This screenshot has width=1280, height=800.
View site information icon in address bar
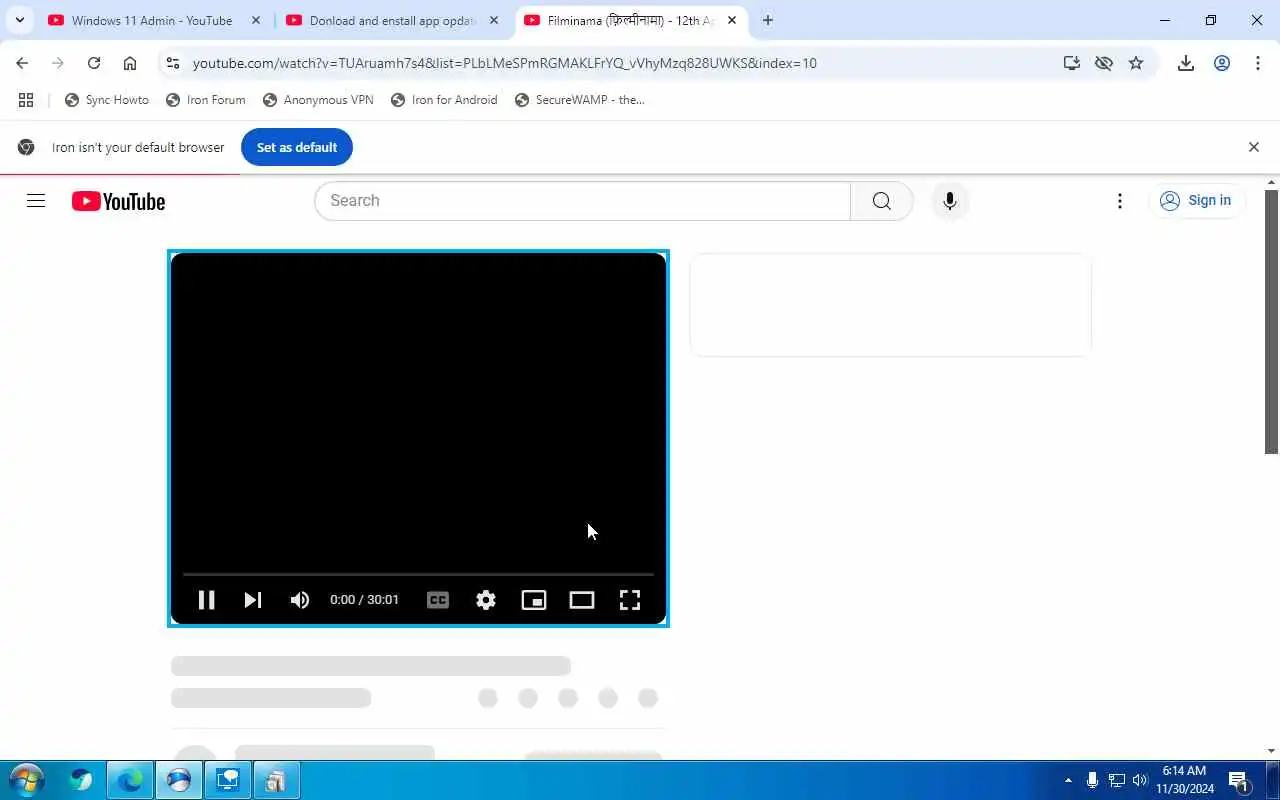172,63
